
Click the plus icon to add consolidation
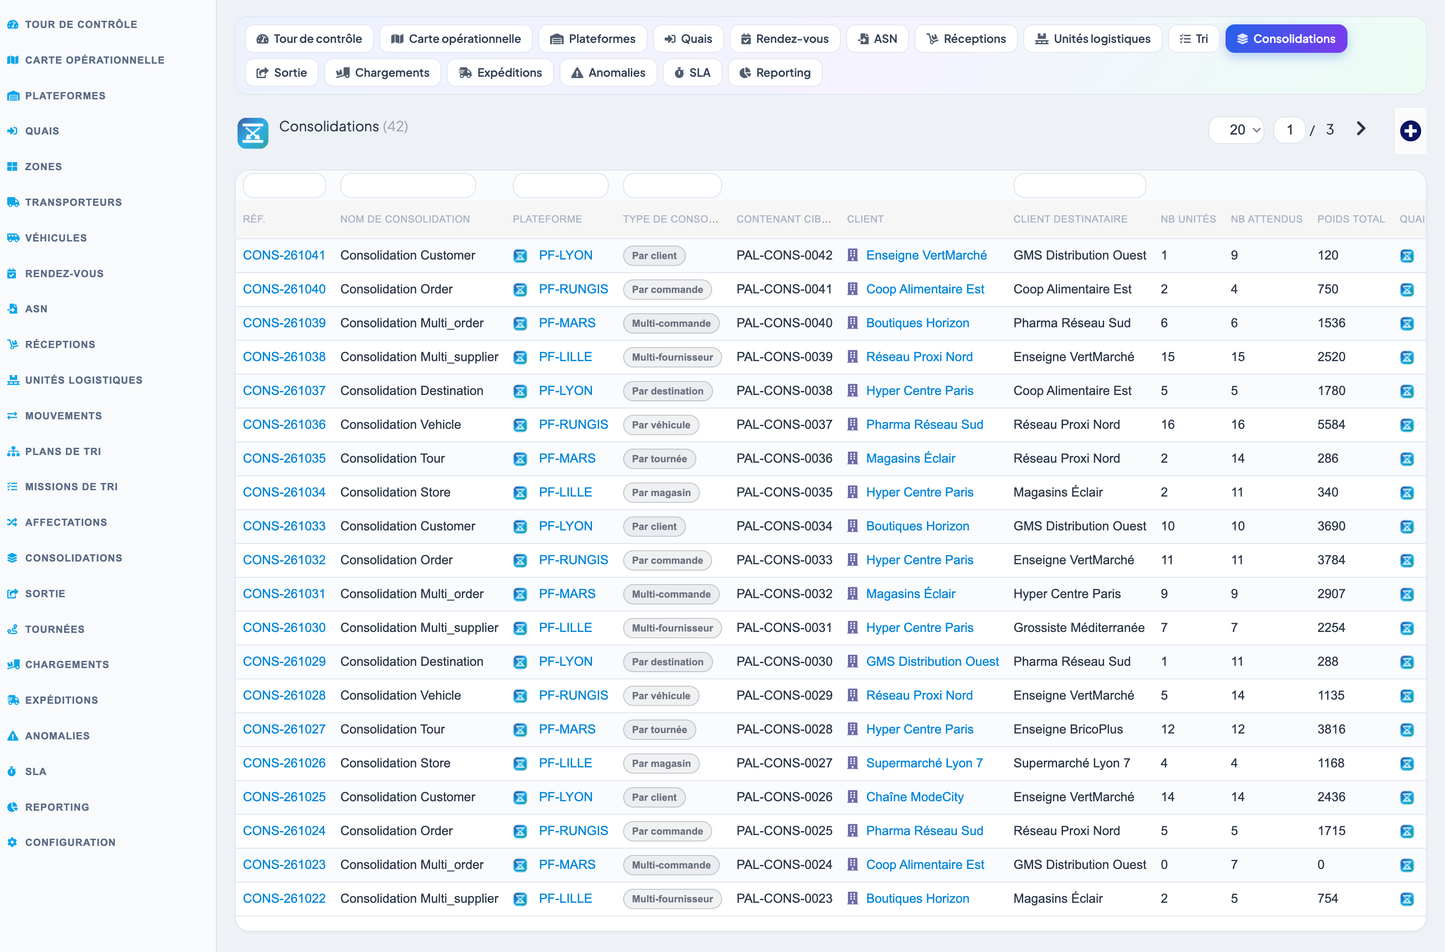tap(1410, 131)
